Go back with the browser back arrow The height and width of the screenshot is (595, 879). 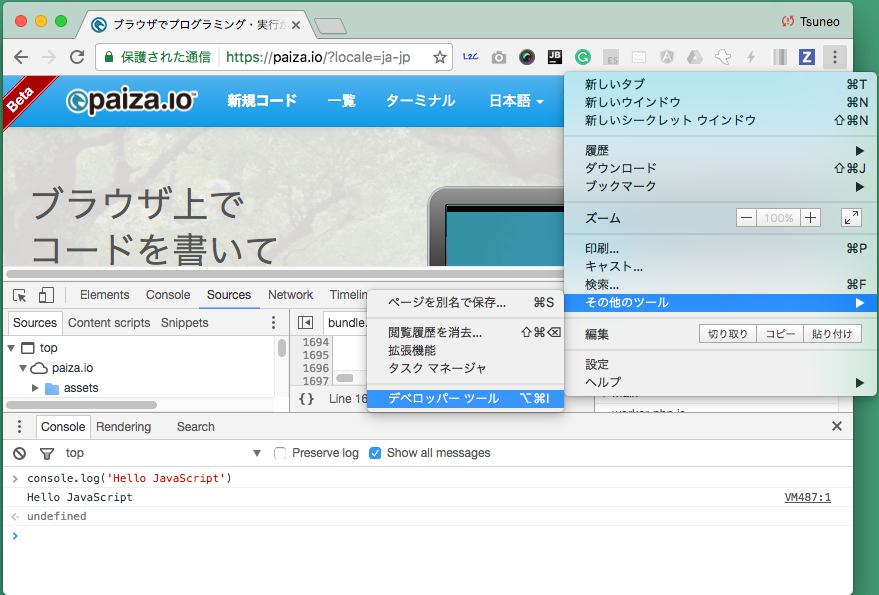point(21,57)
